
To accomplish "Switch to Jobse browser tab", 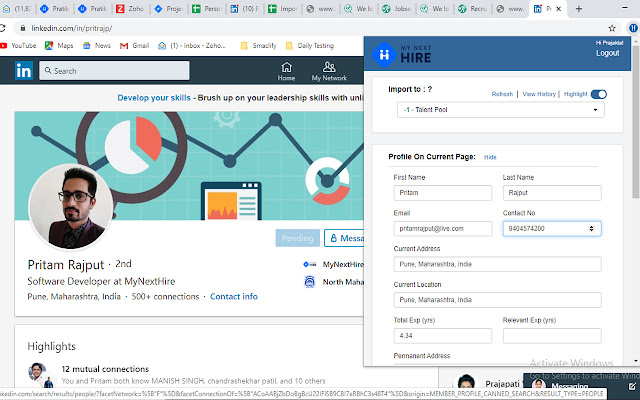I will pyautogui.click(x=396, y=9).
